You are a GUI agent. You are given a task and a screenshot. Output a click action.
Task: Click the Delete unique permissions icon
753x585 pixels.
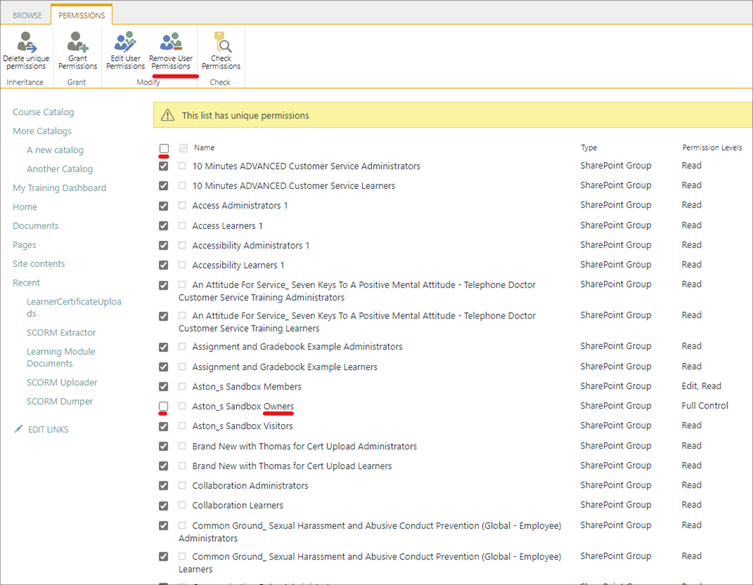click(26, 43)
